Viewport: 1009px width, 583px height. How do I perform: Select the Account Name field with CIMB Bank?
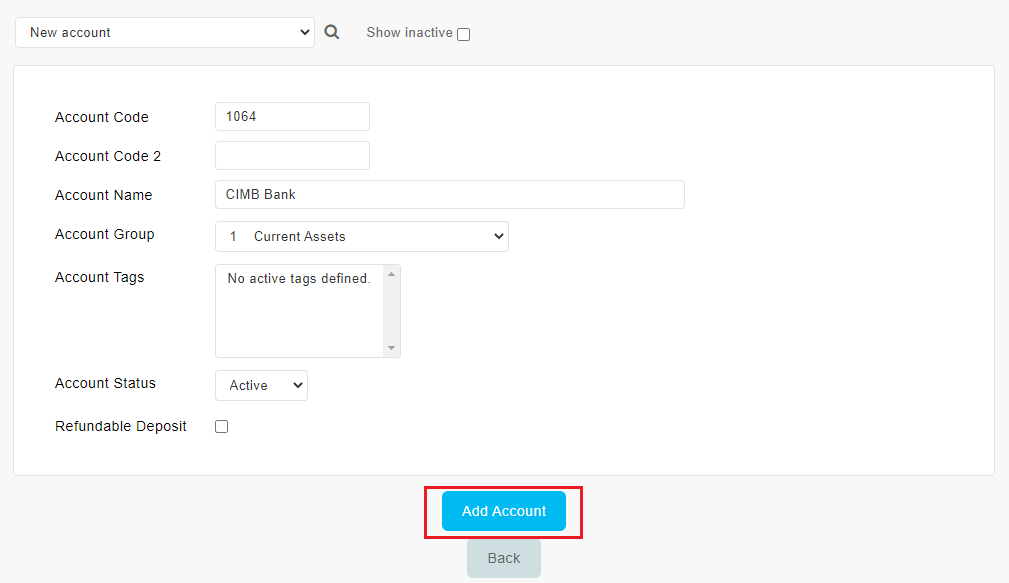(x=450, y=194)
